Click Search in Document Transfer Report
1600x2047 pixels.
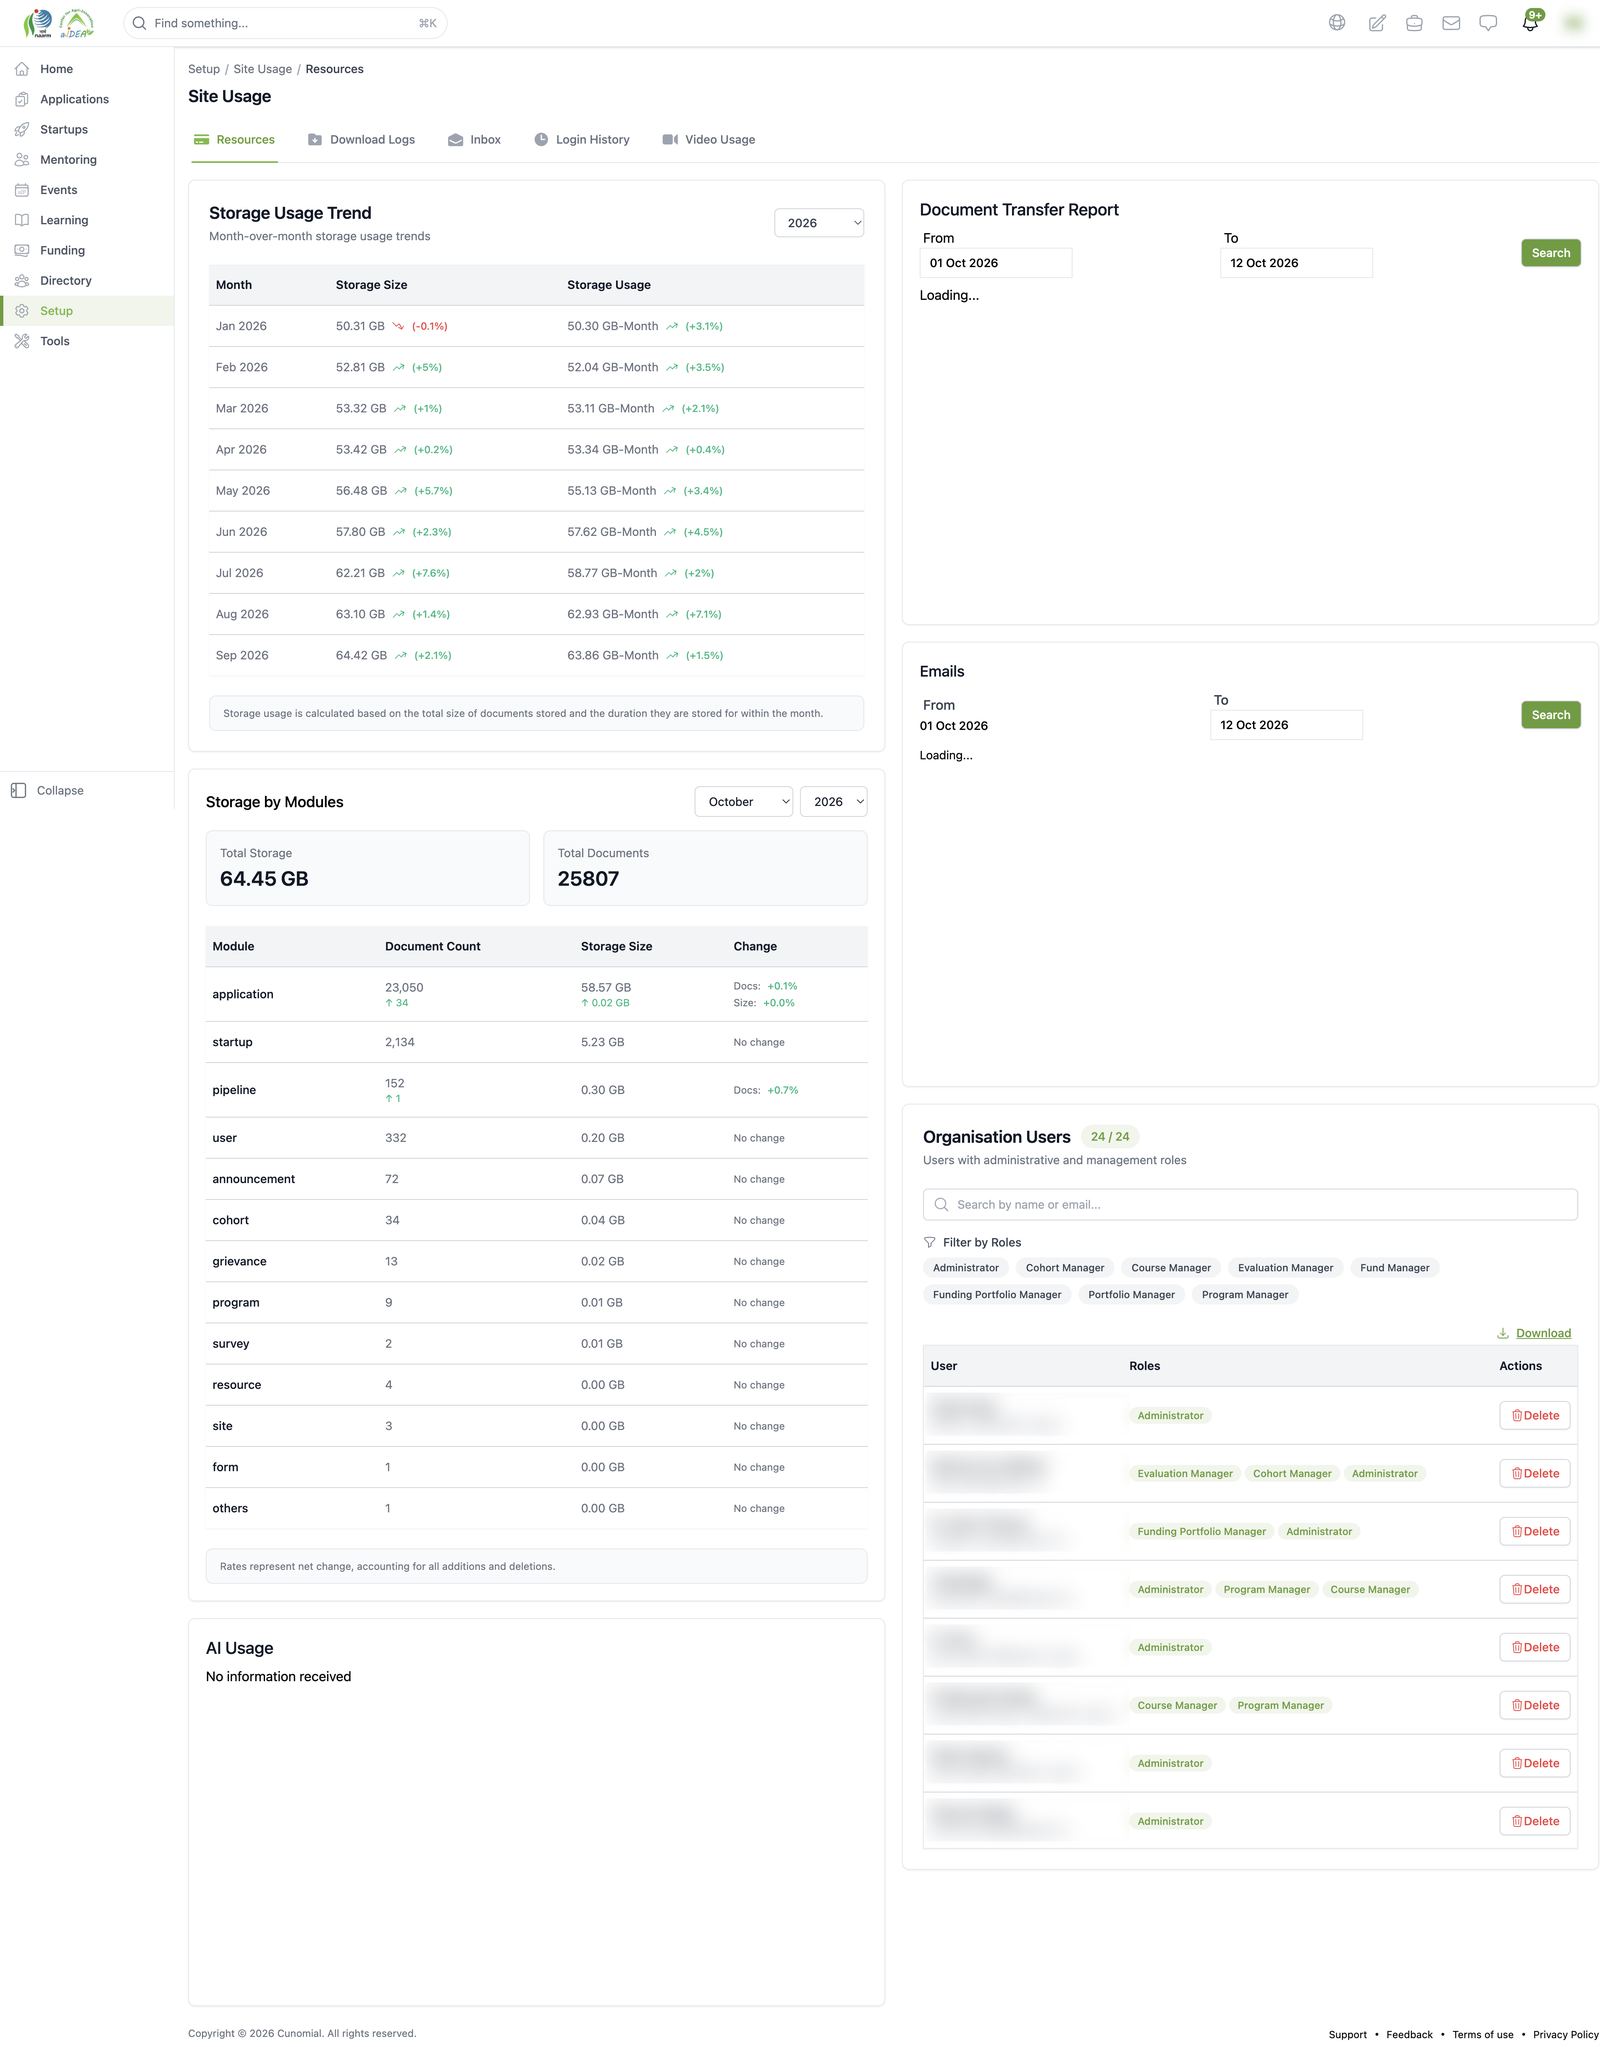click(x=1551, y=253)
